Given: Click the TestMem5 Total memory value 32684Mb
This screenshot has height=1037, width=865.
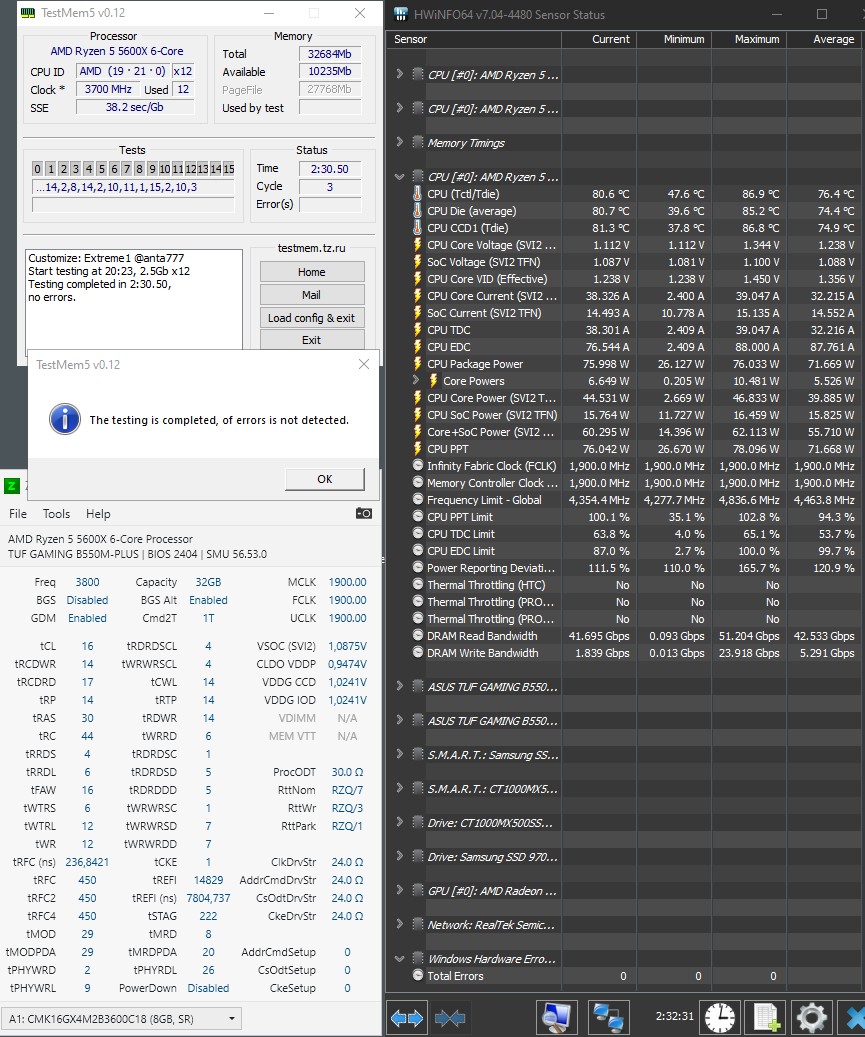Looking at the screenshot, I should (x=330, y=54).
